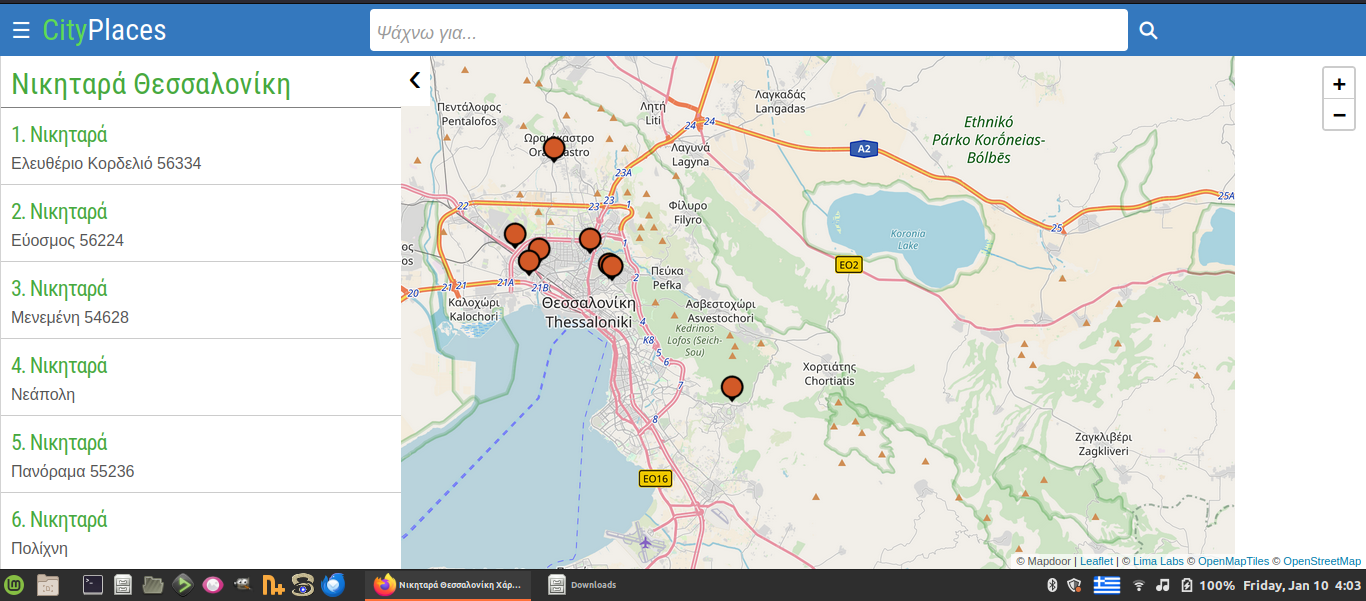Click the Εύοσμος 56224 address text
The width and height of the screenshot is (1366, 601).
point(67,240)
